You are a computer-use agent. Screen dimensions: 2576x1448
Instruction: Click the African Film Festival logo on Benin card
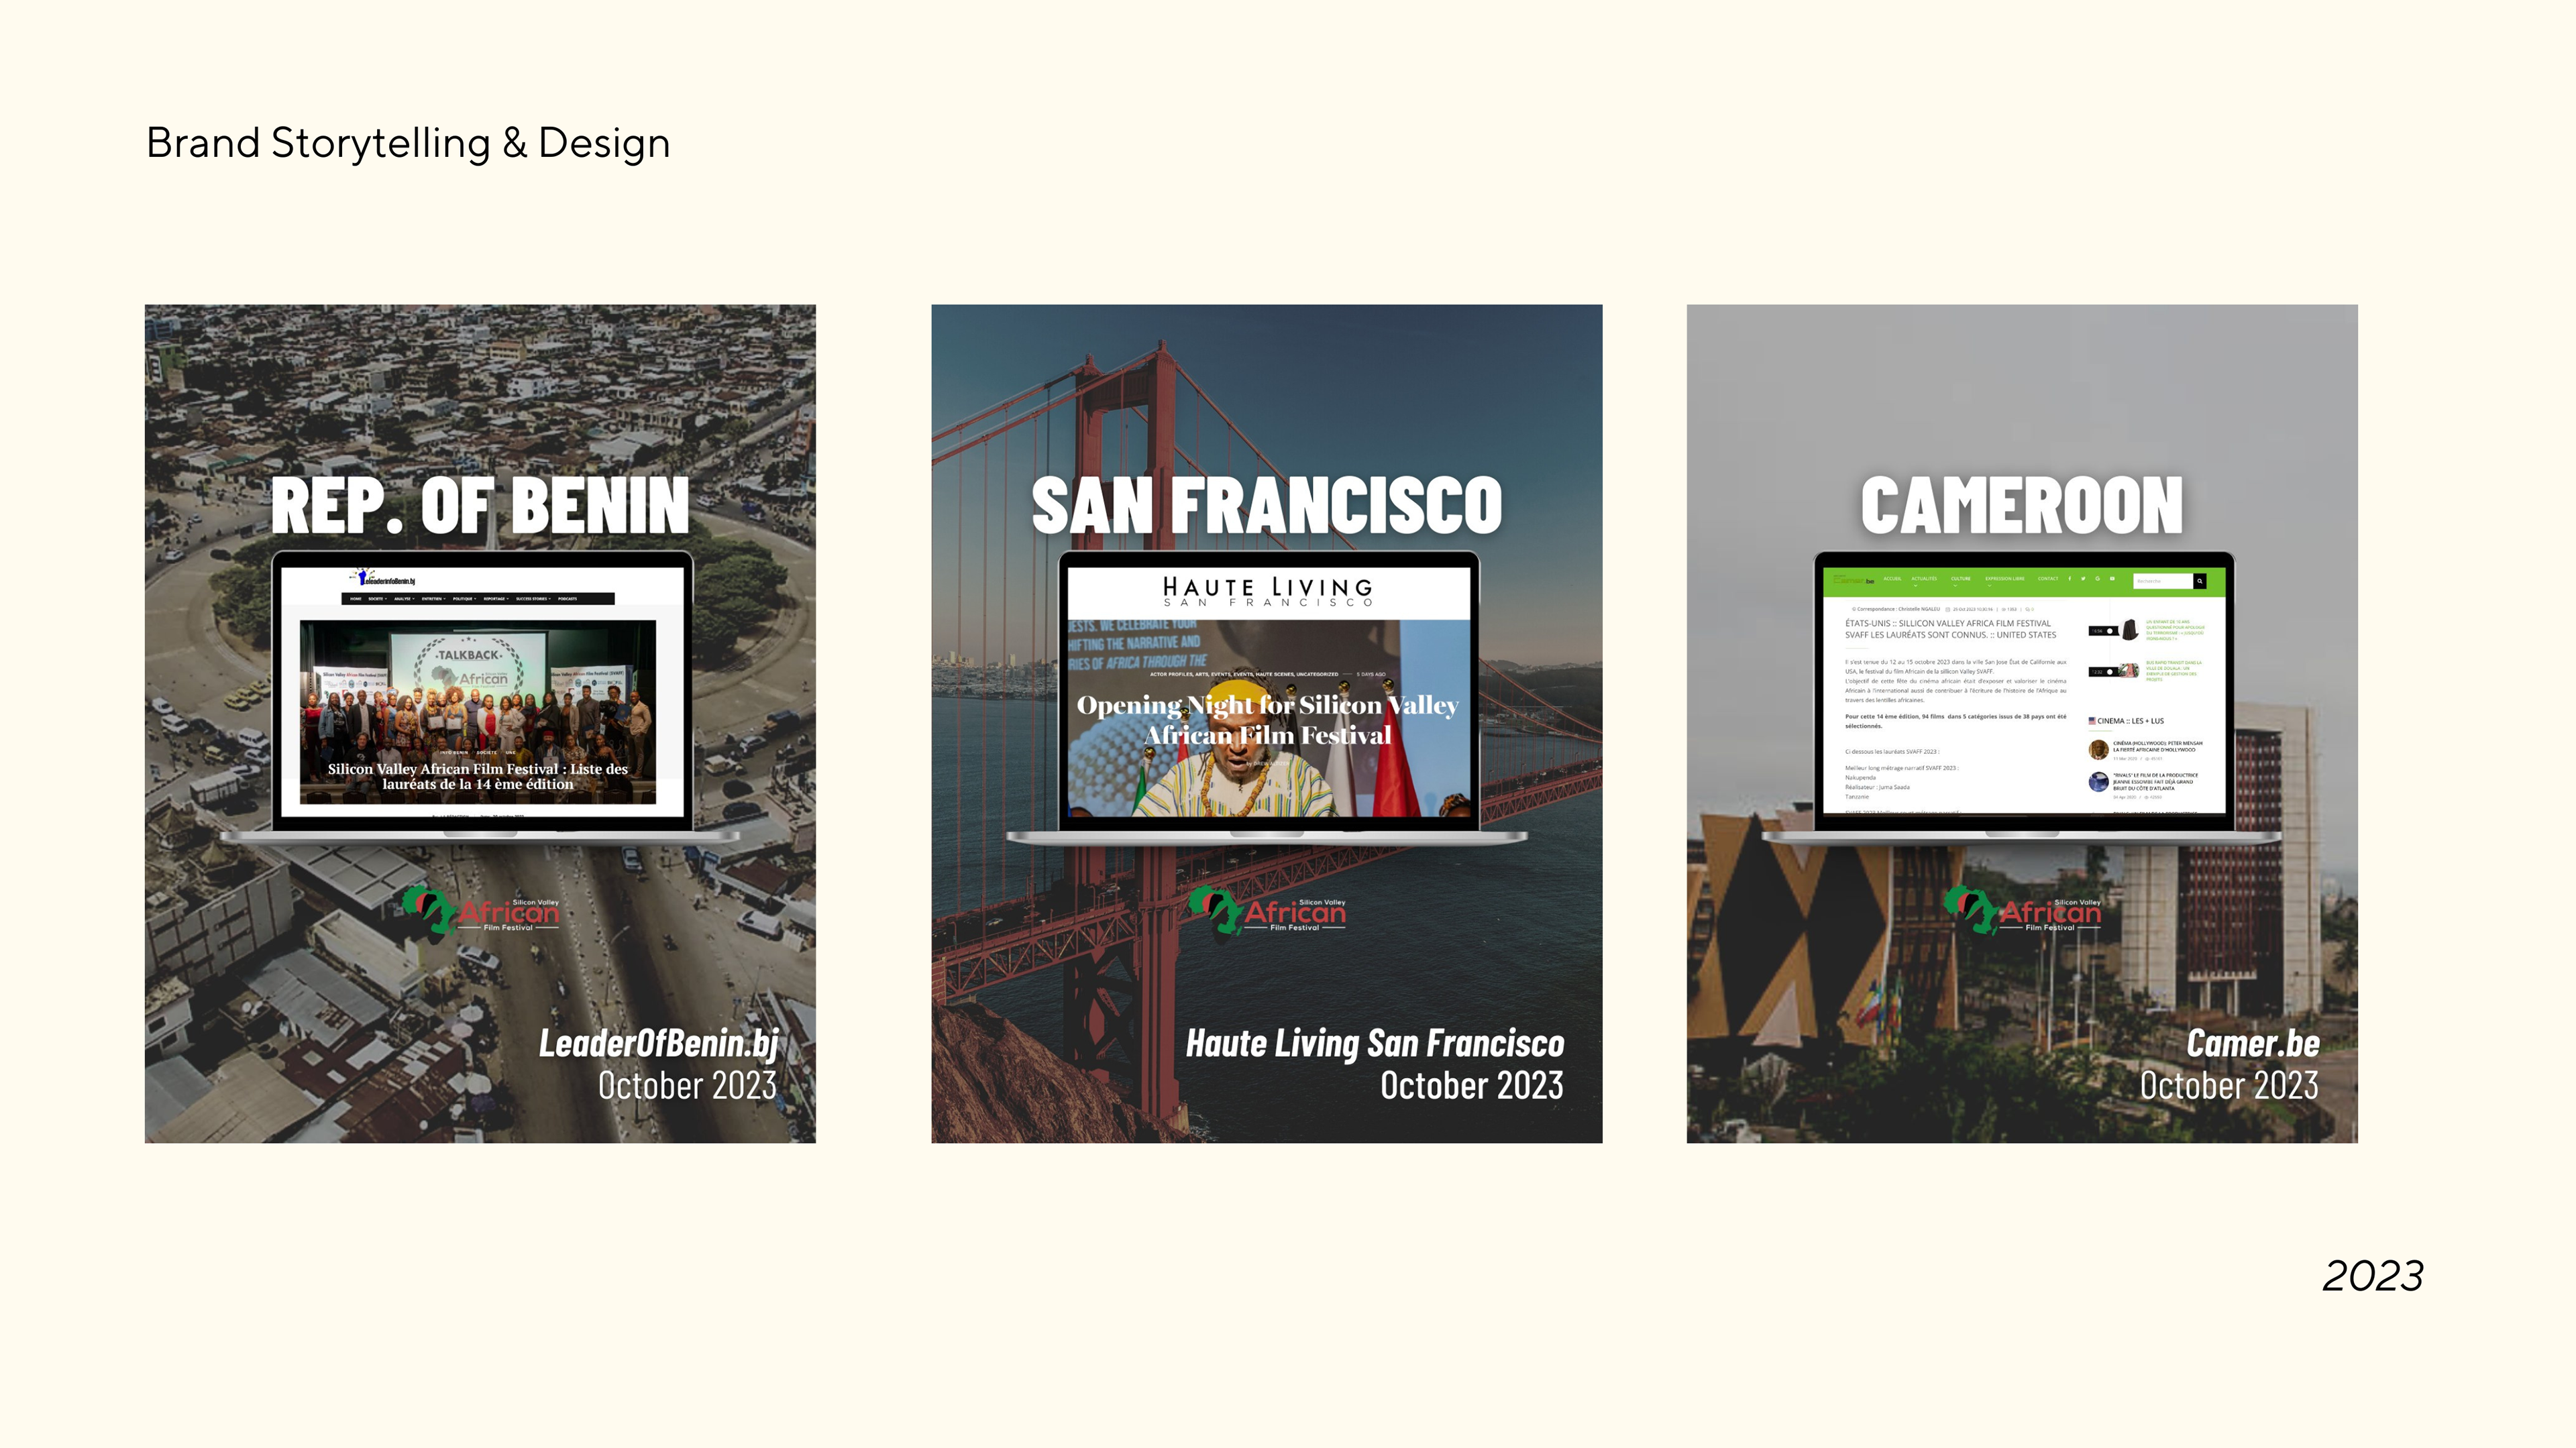pyautogui.click(x=481, y=911)
